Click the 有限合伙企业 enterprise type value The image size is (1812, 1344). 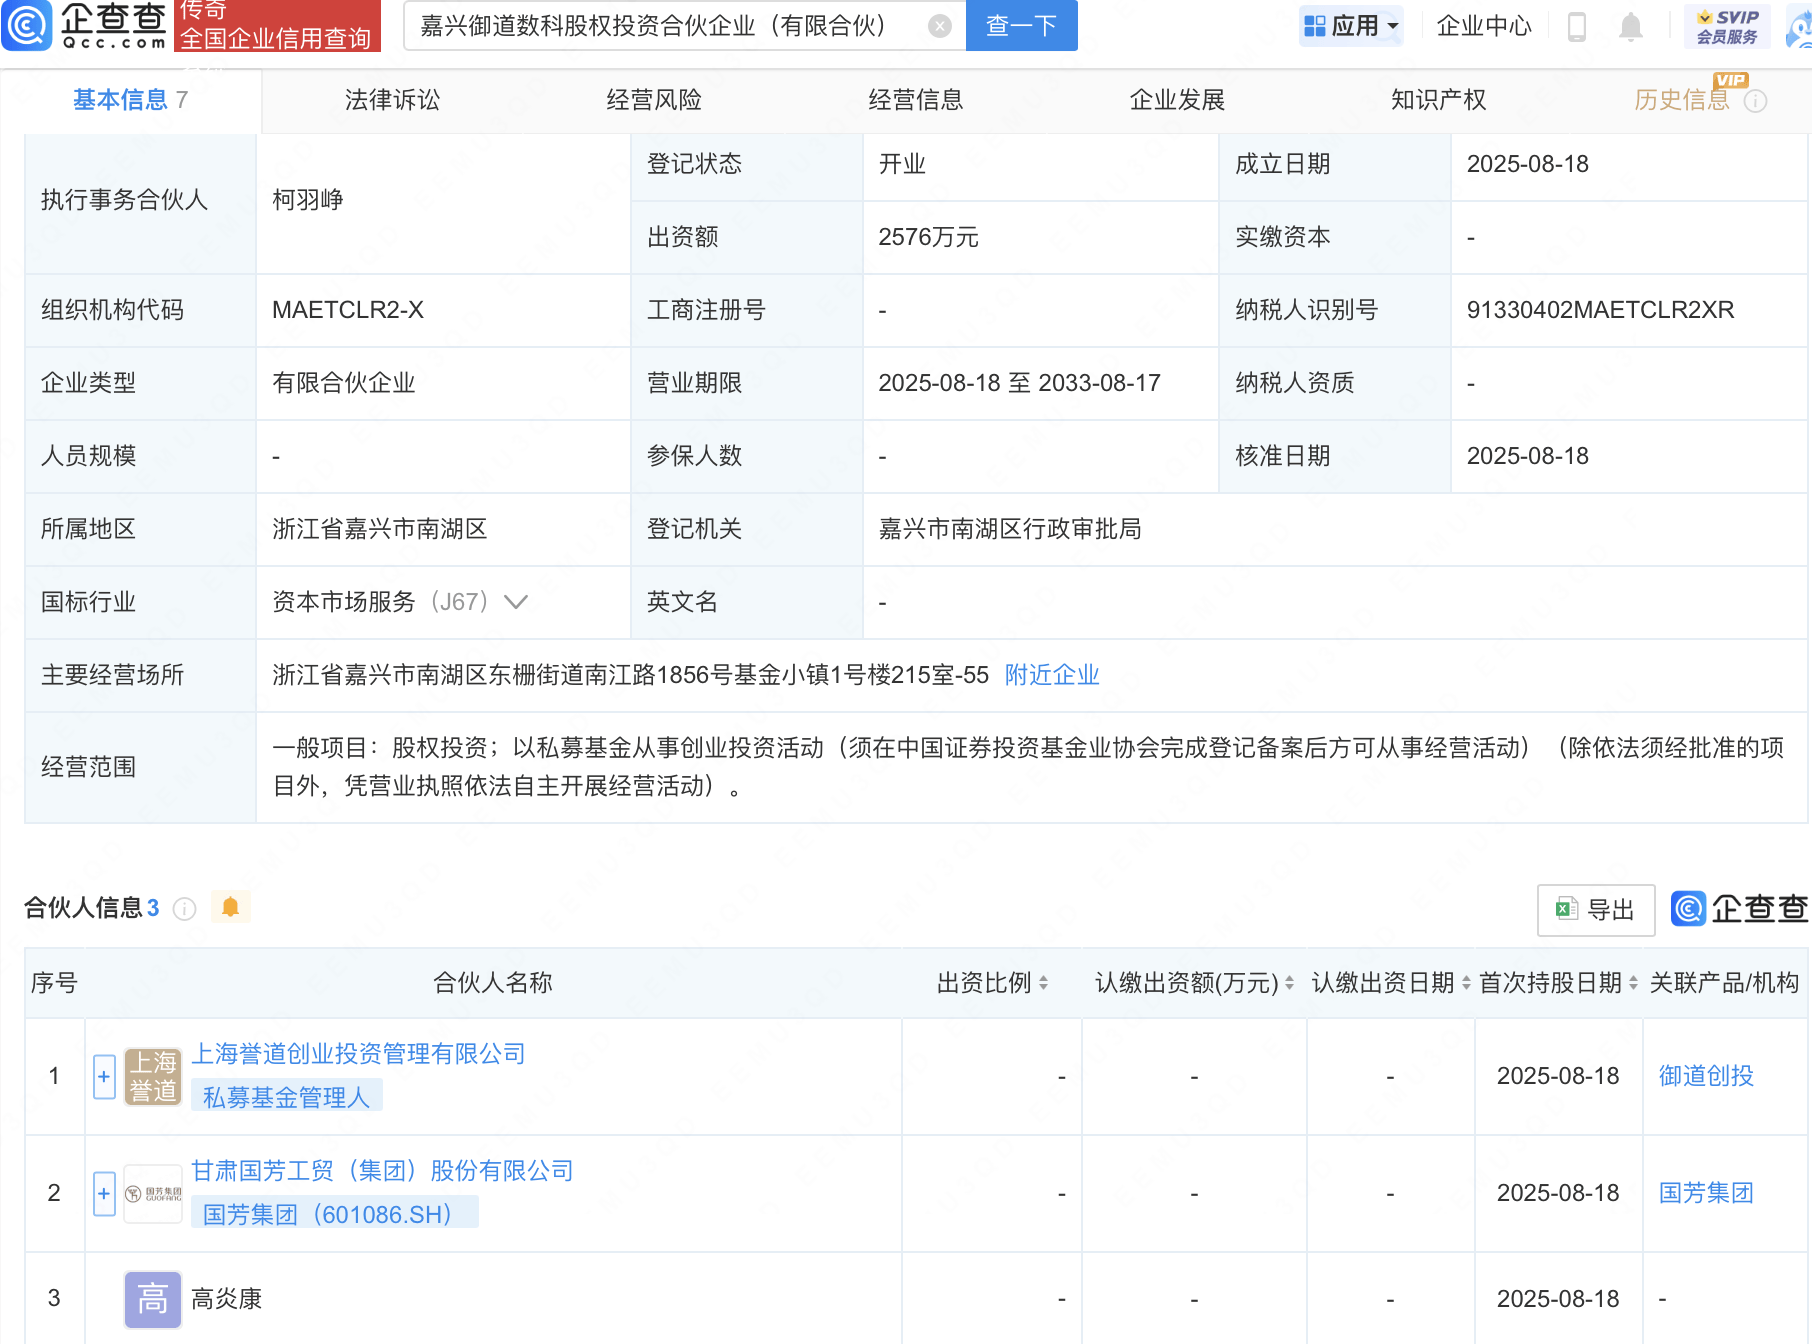tap(344, 383)
